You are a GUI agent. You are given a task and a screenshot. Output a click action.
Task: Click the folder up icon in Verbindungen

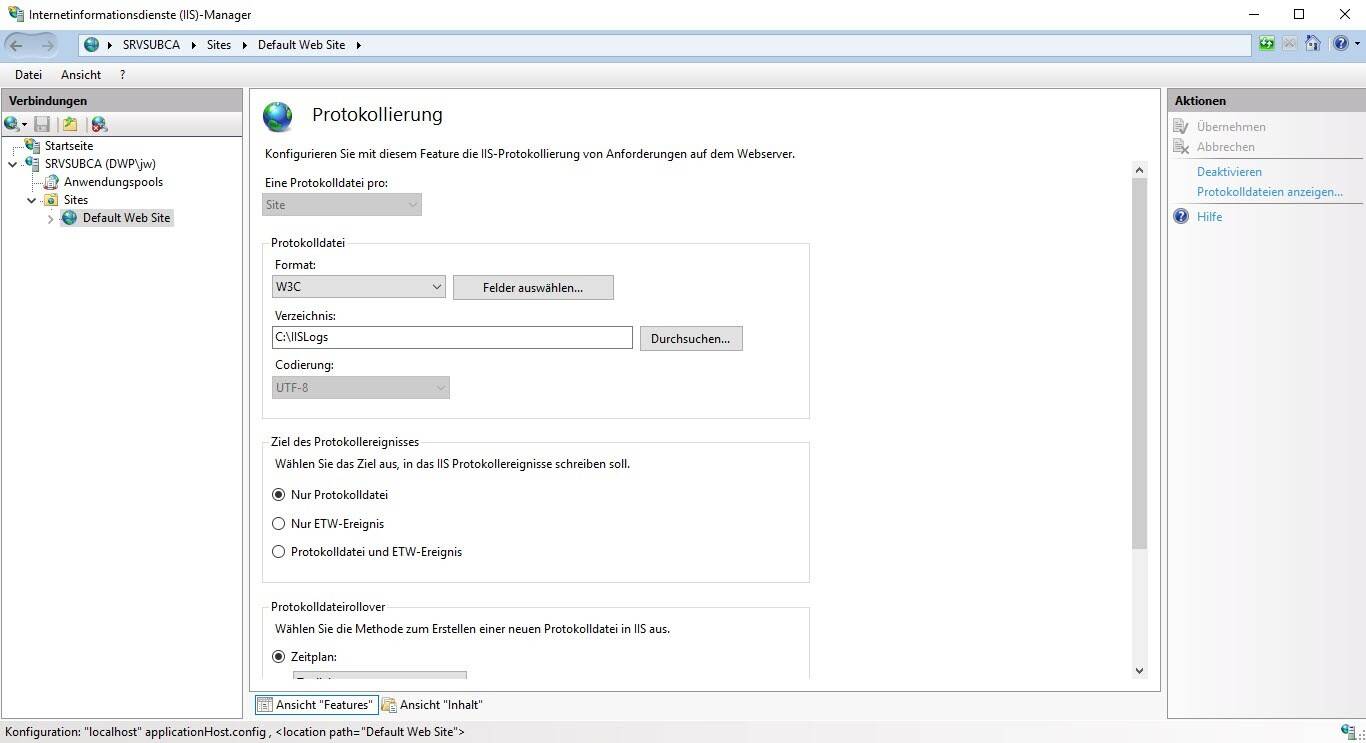point(70,124)
